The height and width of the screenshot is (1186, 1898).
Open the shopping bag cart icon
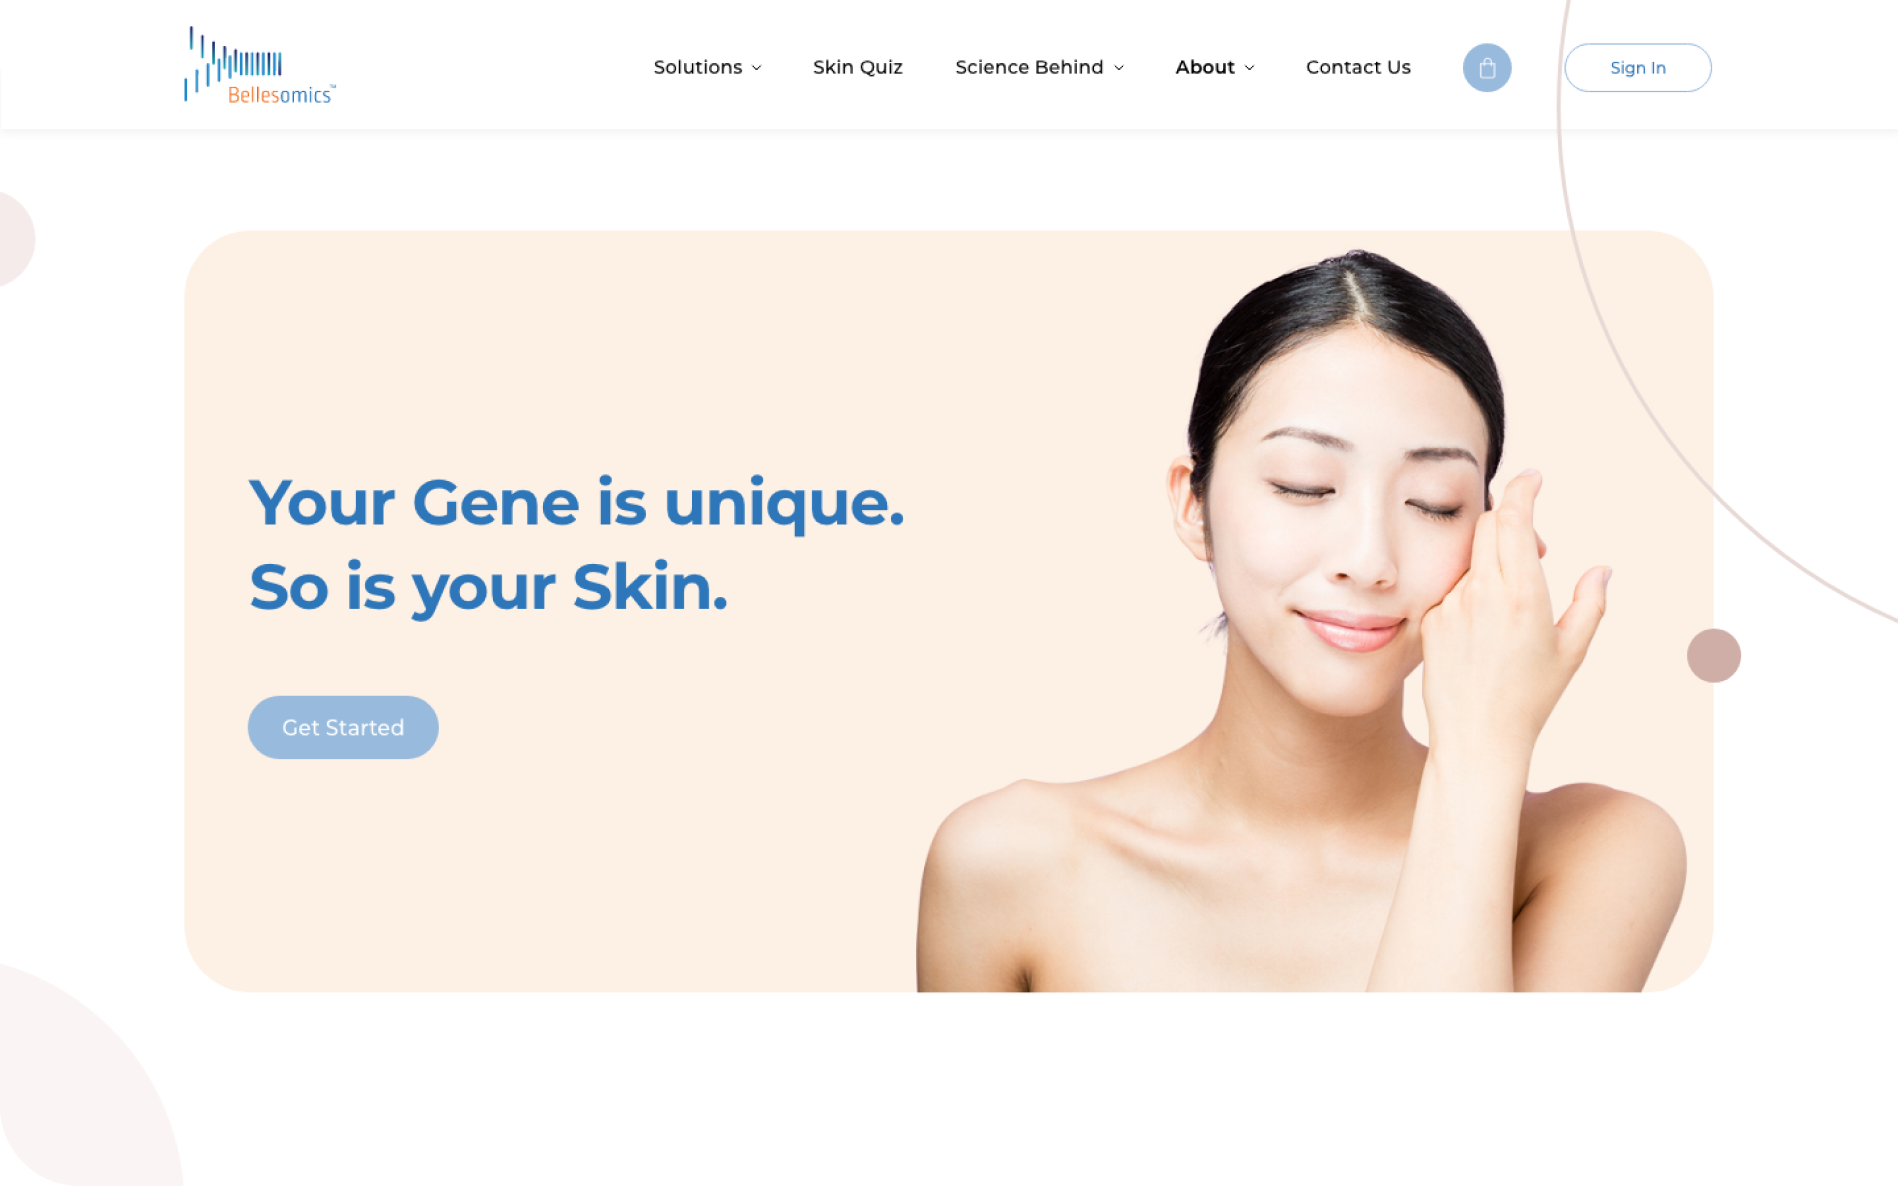click(1487, 68)
